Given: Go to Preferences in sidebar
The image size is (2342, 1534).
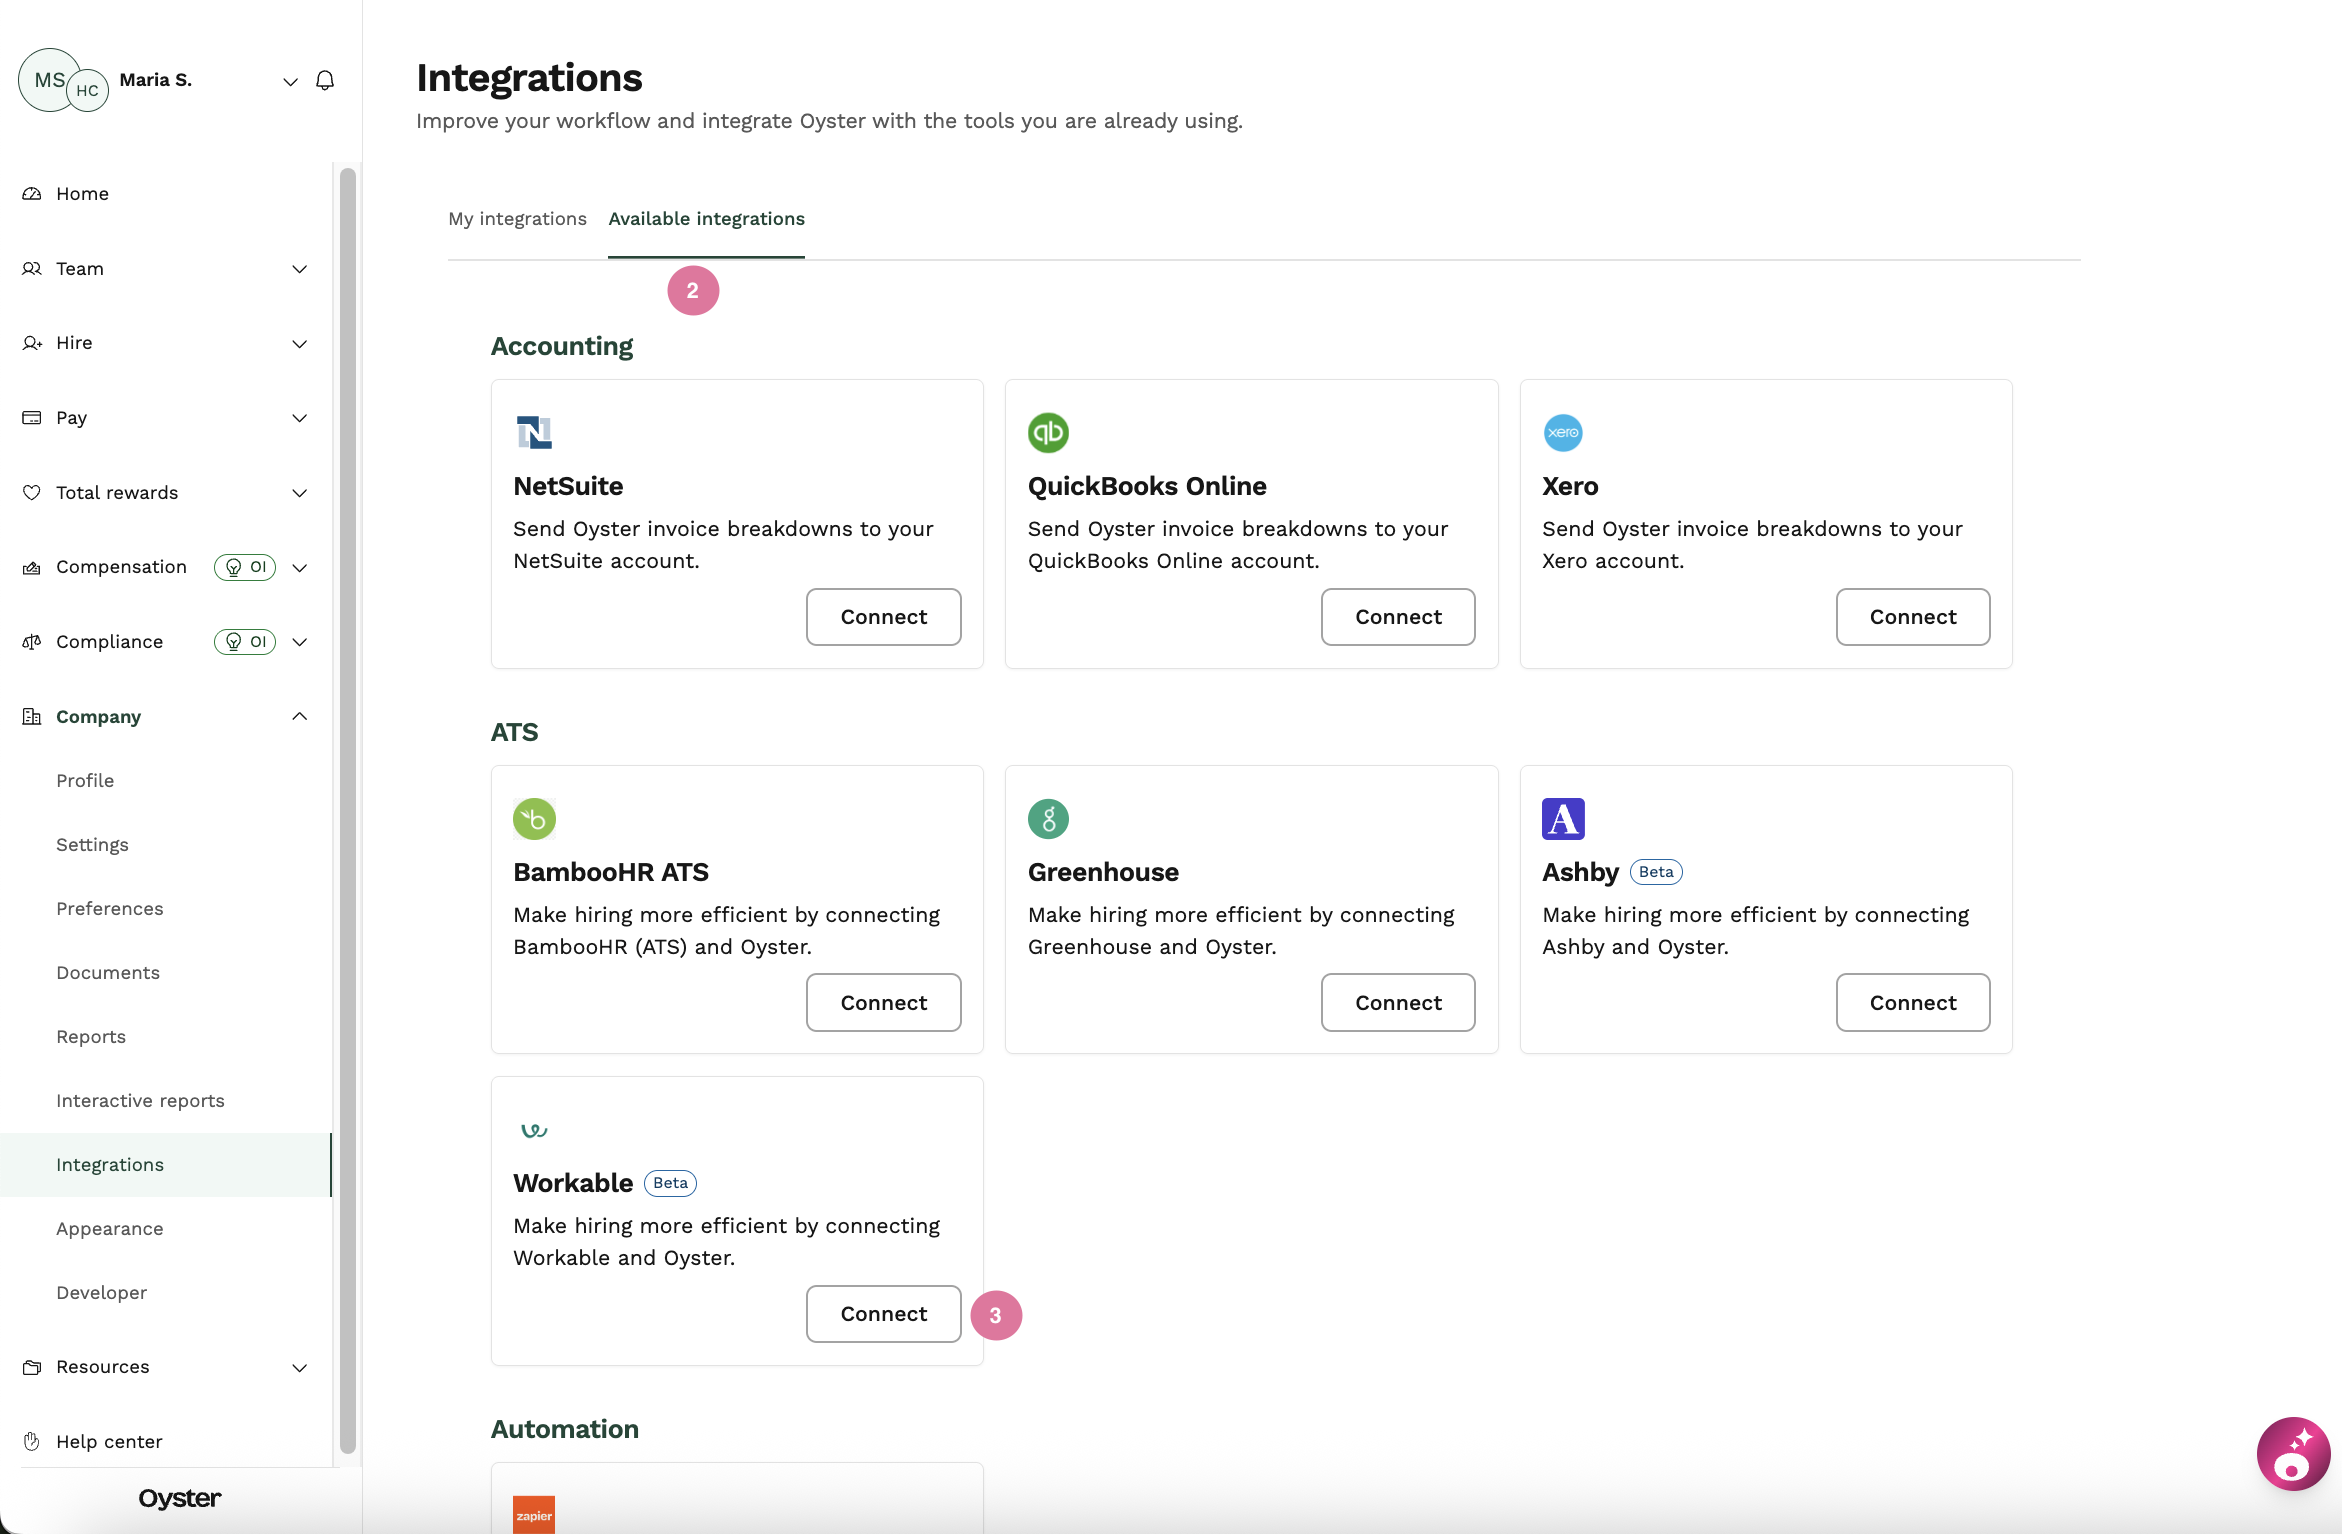Looking at the screenshot, I should [x=110, y=909].
